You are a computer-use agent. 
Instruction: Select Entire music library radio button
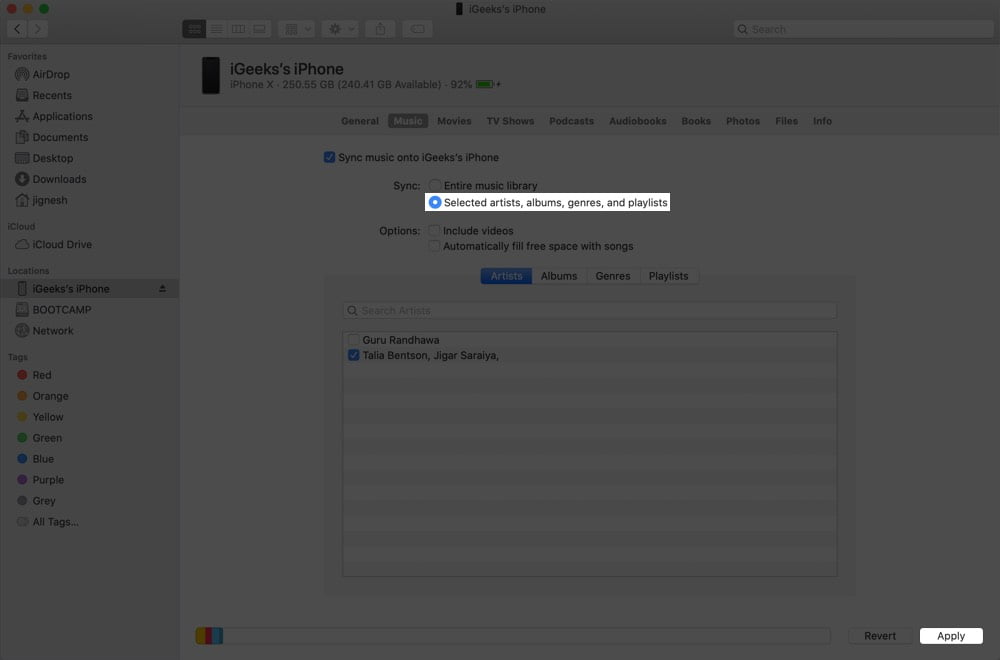(x=434, y=186)
